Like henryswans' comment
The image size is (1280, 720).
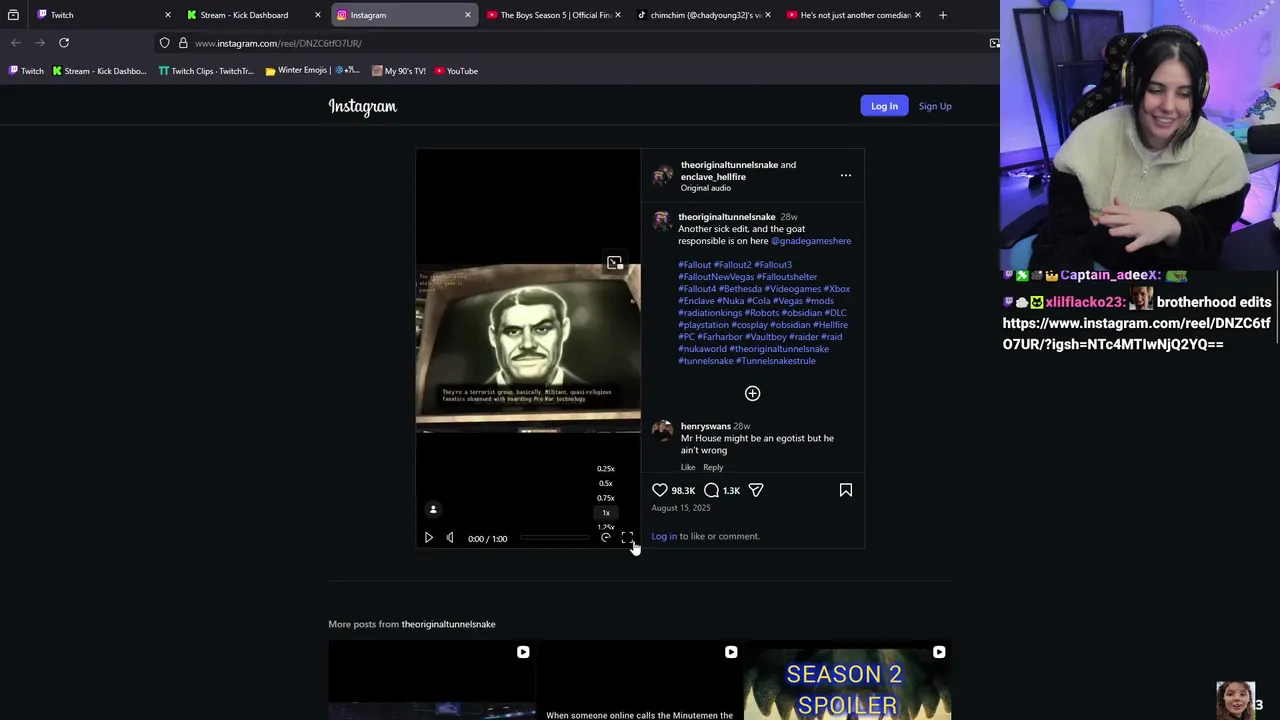pyautogui.click(x=688, y=468)
